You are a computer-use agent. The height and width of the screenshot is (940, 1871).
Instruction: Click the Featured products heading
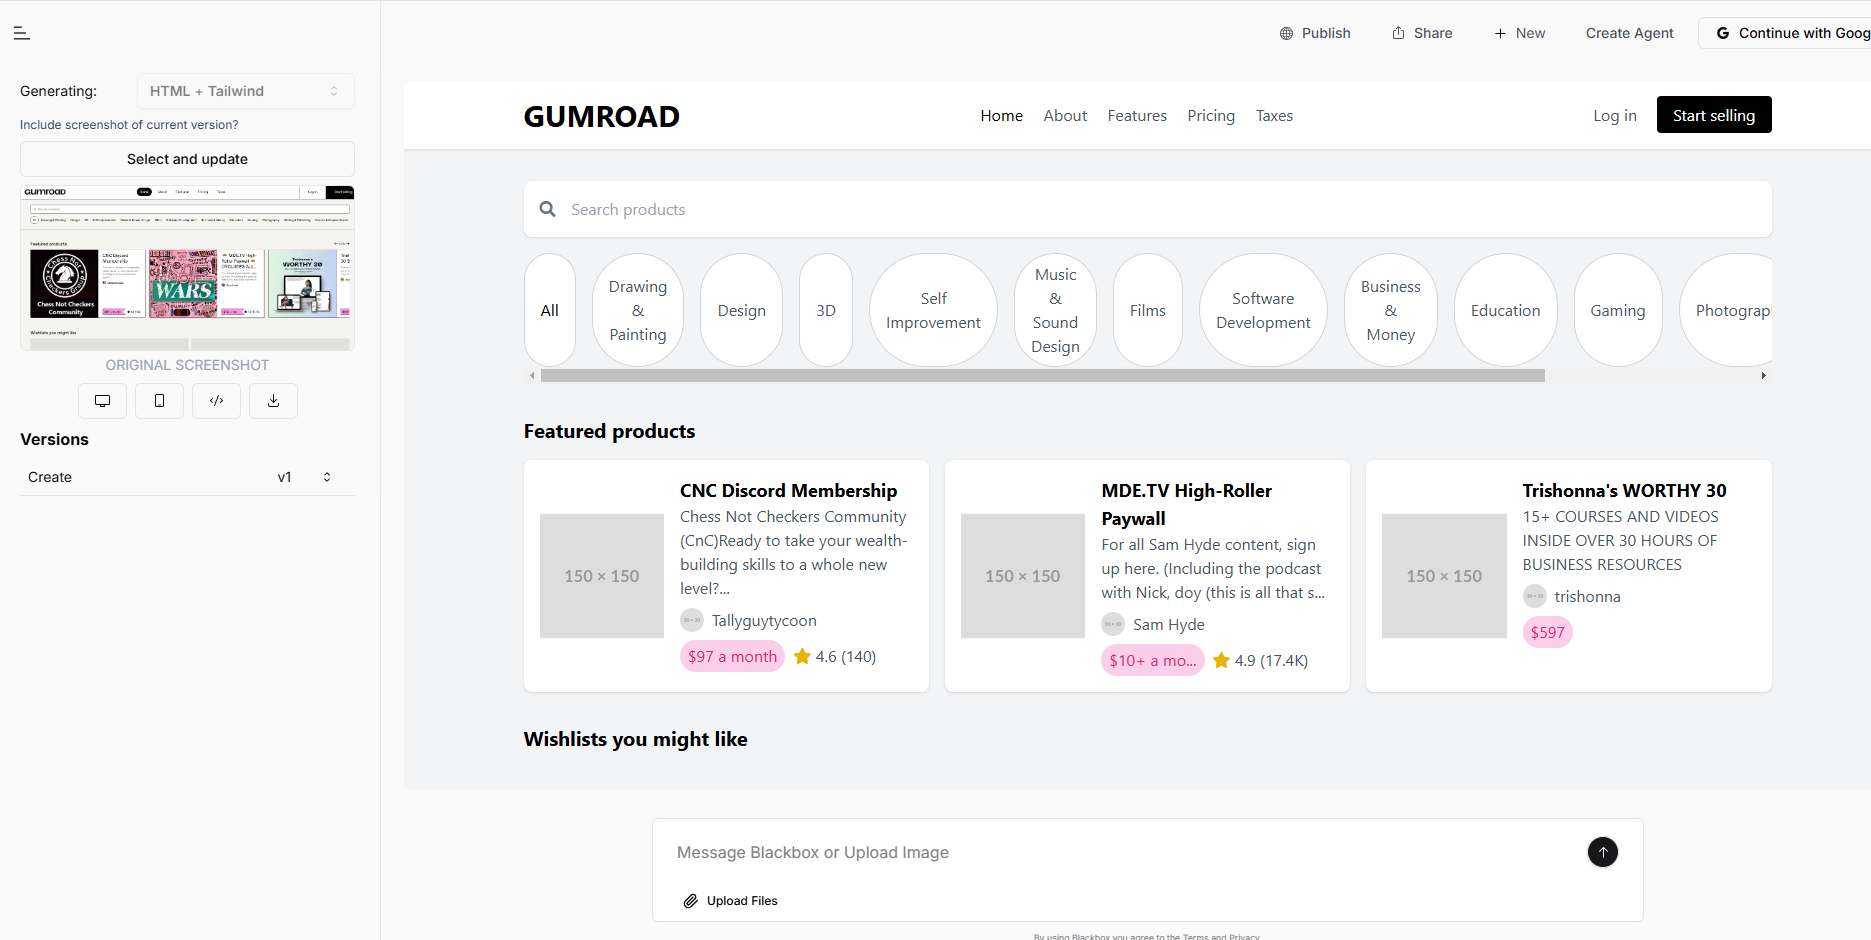coord(610,431)
